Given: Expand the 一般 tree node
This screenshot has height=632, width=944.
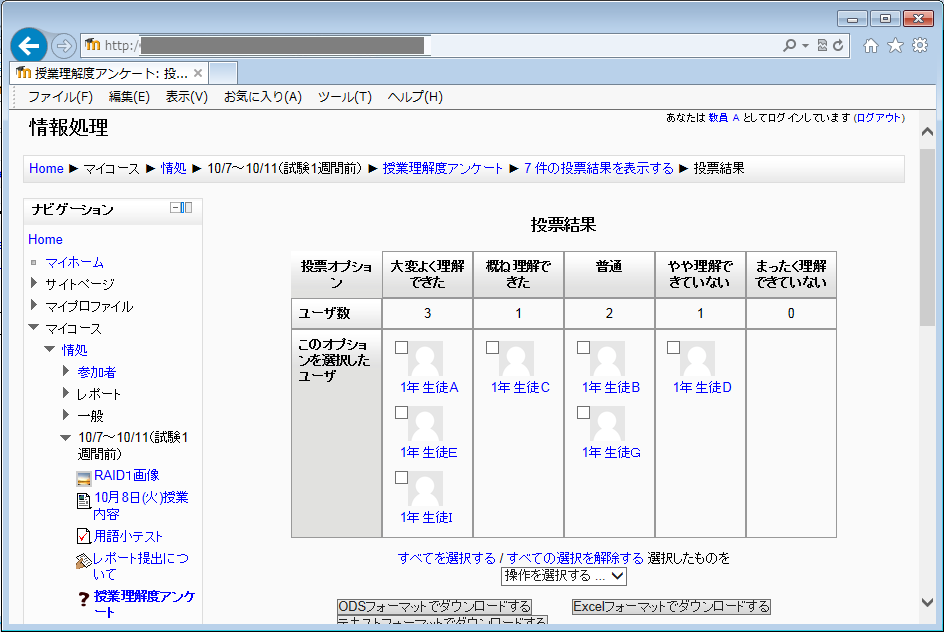Looking at the screenshot, I should point(66,415).
